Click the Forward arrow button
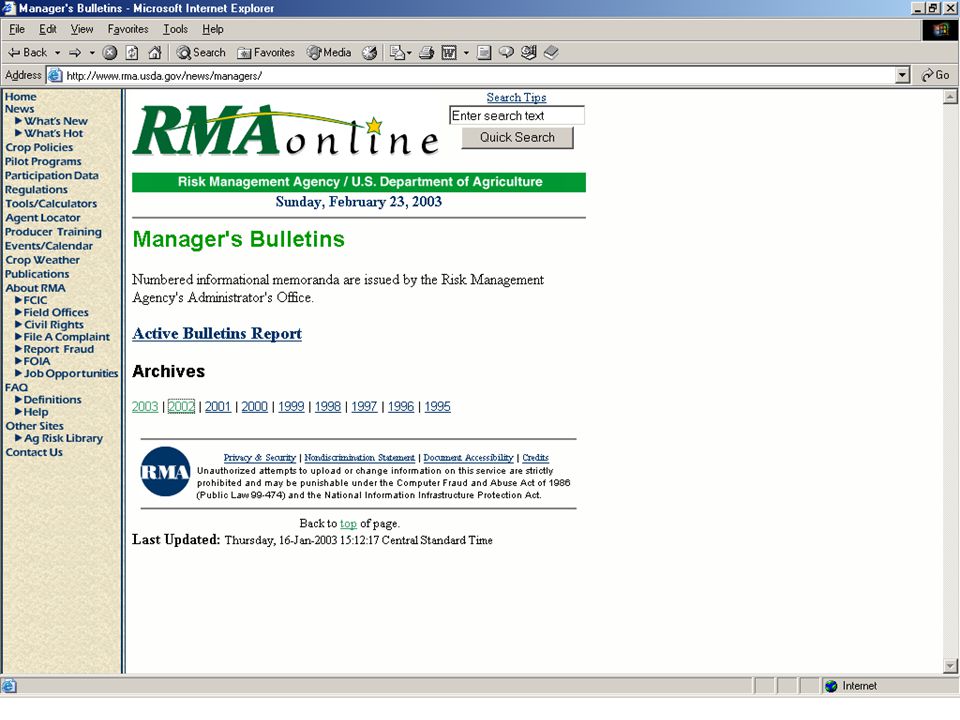The image size is (960, 720). coord(75,53)
